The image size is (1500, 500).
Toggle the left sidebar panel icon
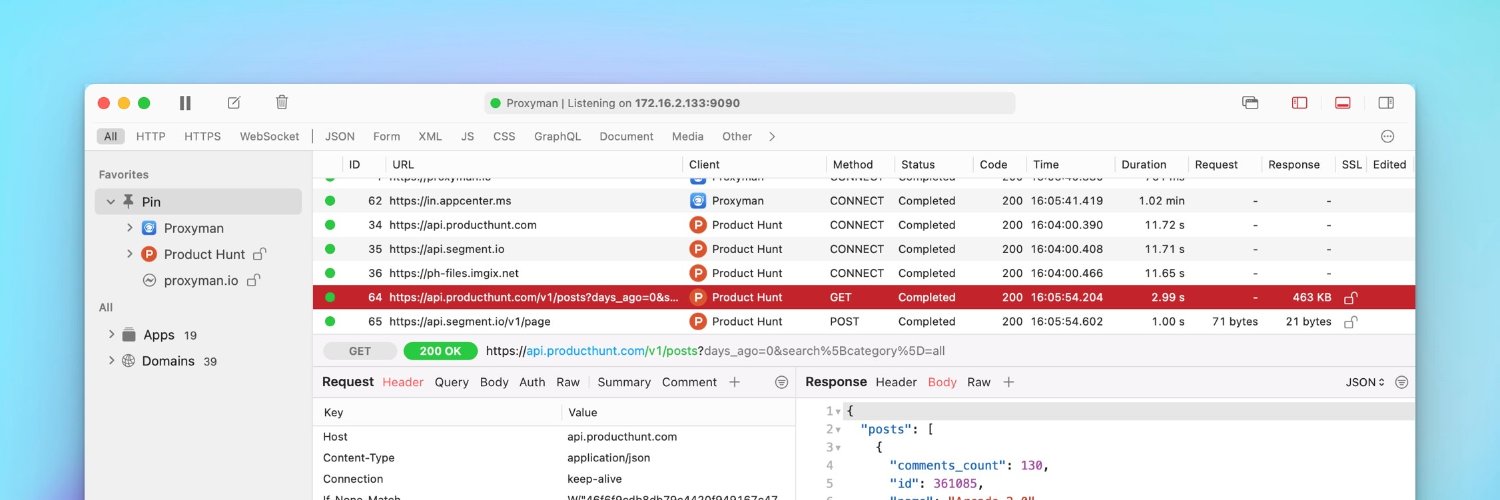pyautogui.click(x=1300, y=103)
